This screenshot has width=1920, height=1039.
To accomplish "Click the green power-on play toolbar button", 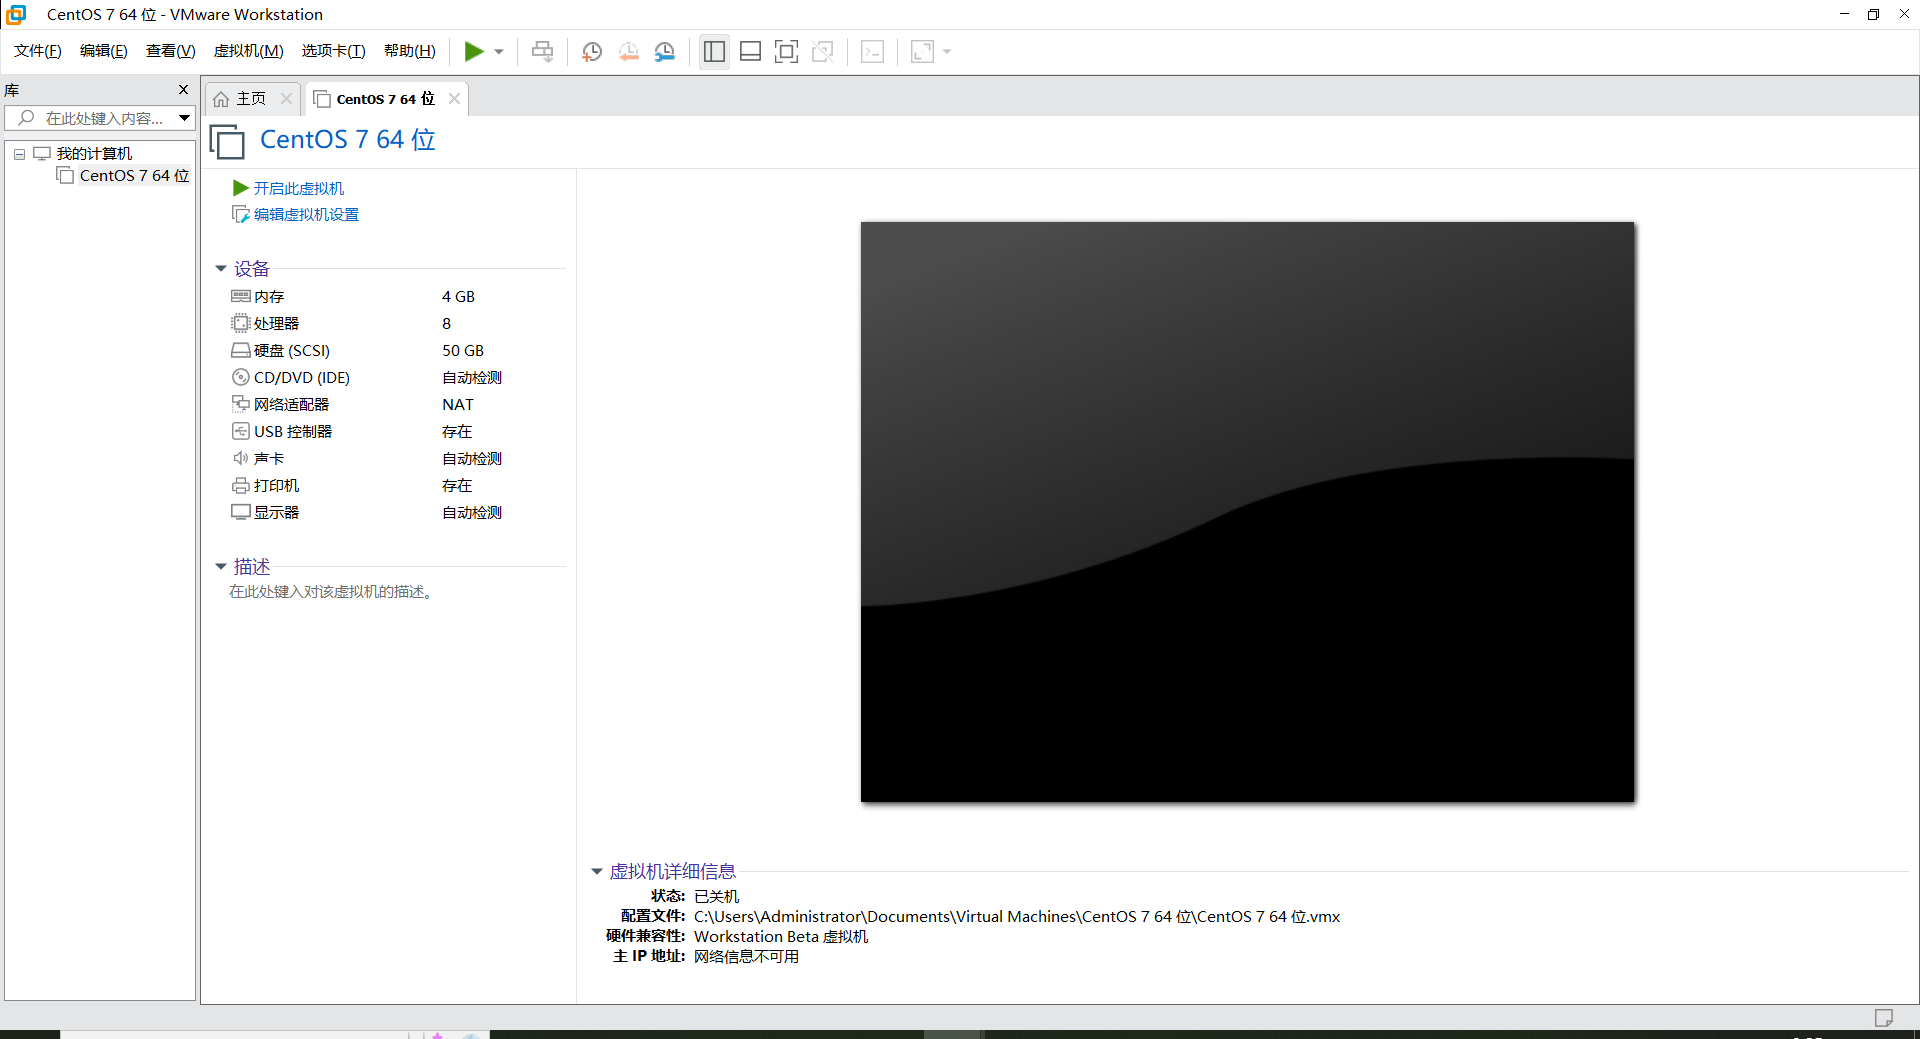I will click(x=474, y=52).
